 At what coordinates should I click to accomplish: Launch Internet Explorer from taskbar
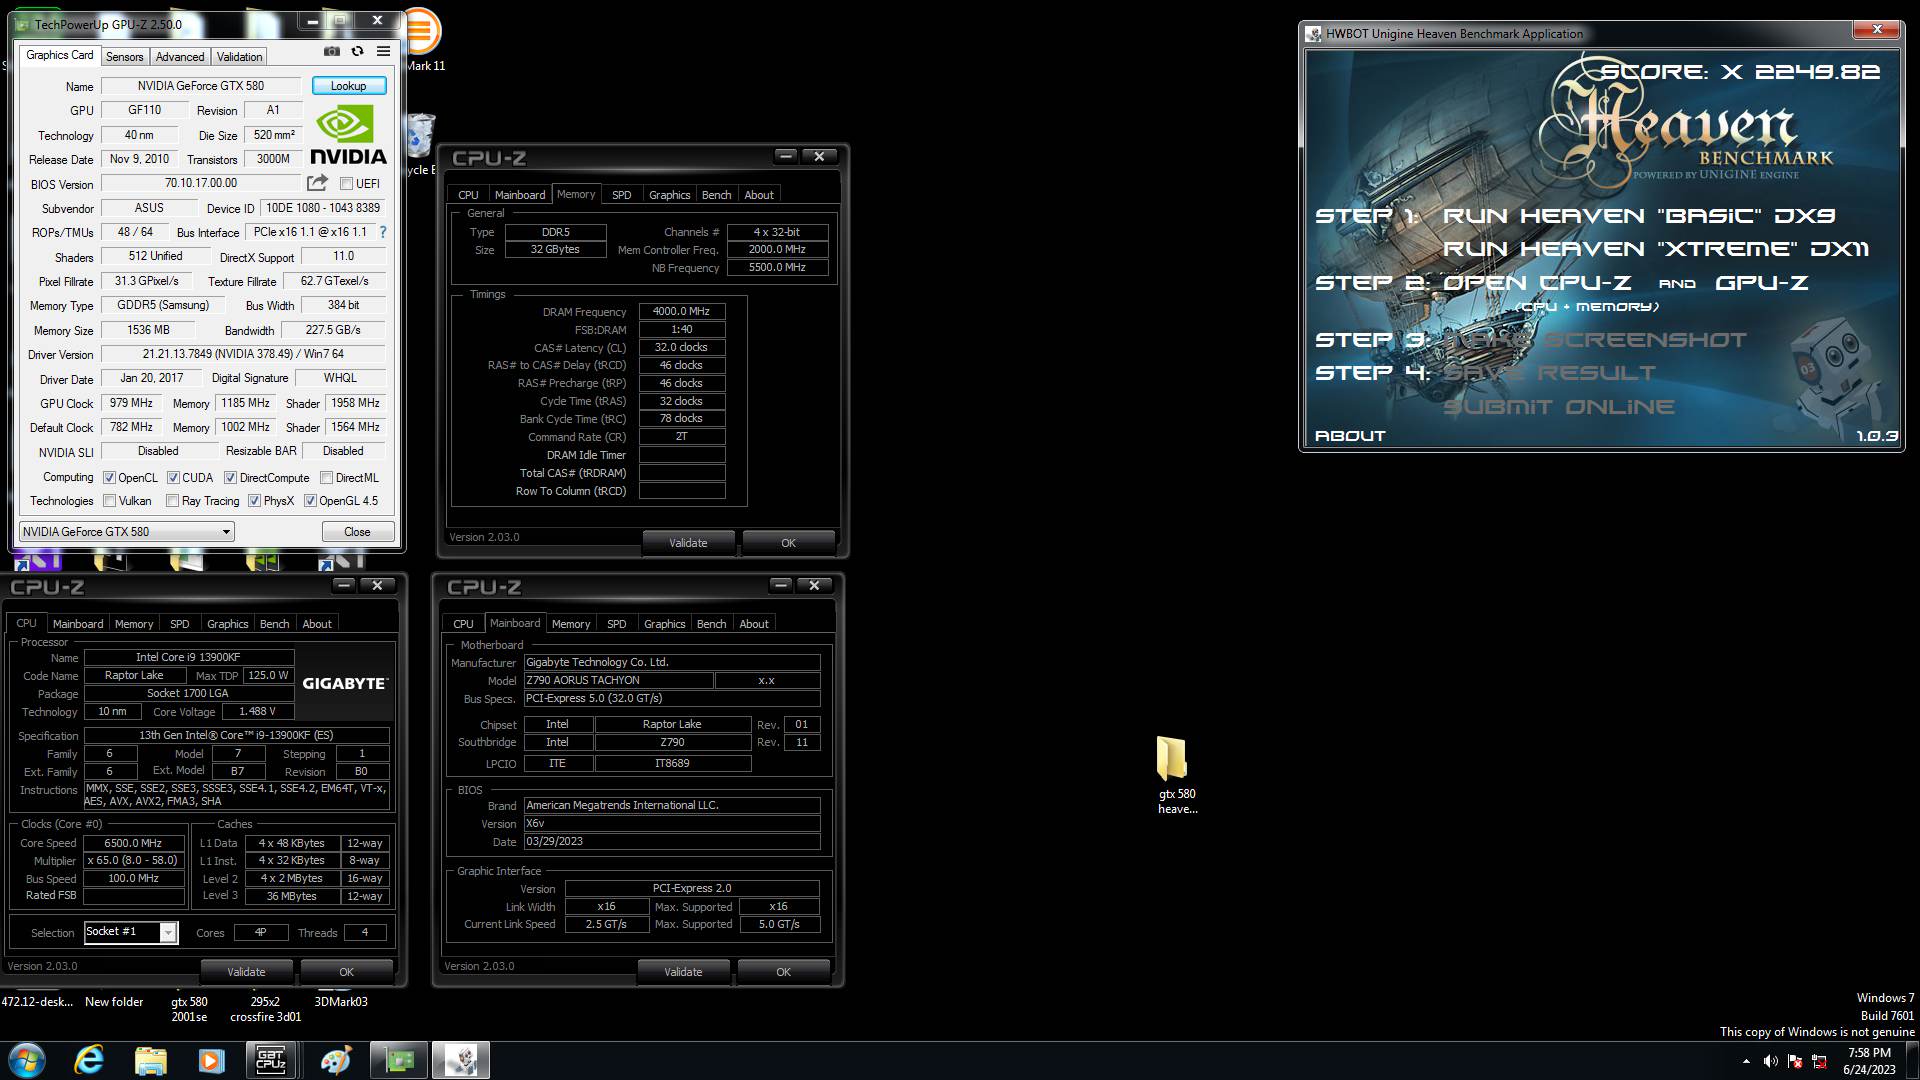click(89, 1060)
